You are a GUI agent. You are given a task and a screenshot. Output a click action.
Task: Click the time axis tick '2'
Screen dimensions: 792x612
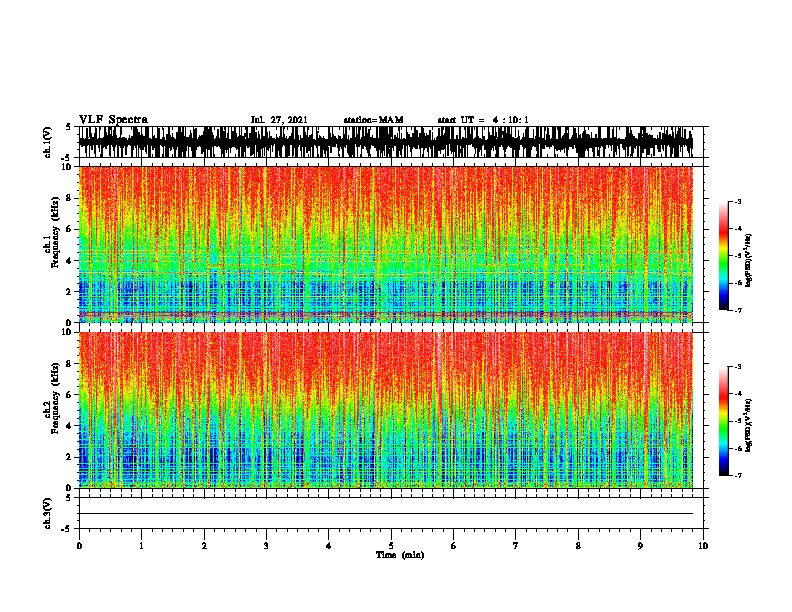204,546
